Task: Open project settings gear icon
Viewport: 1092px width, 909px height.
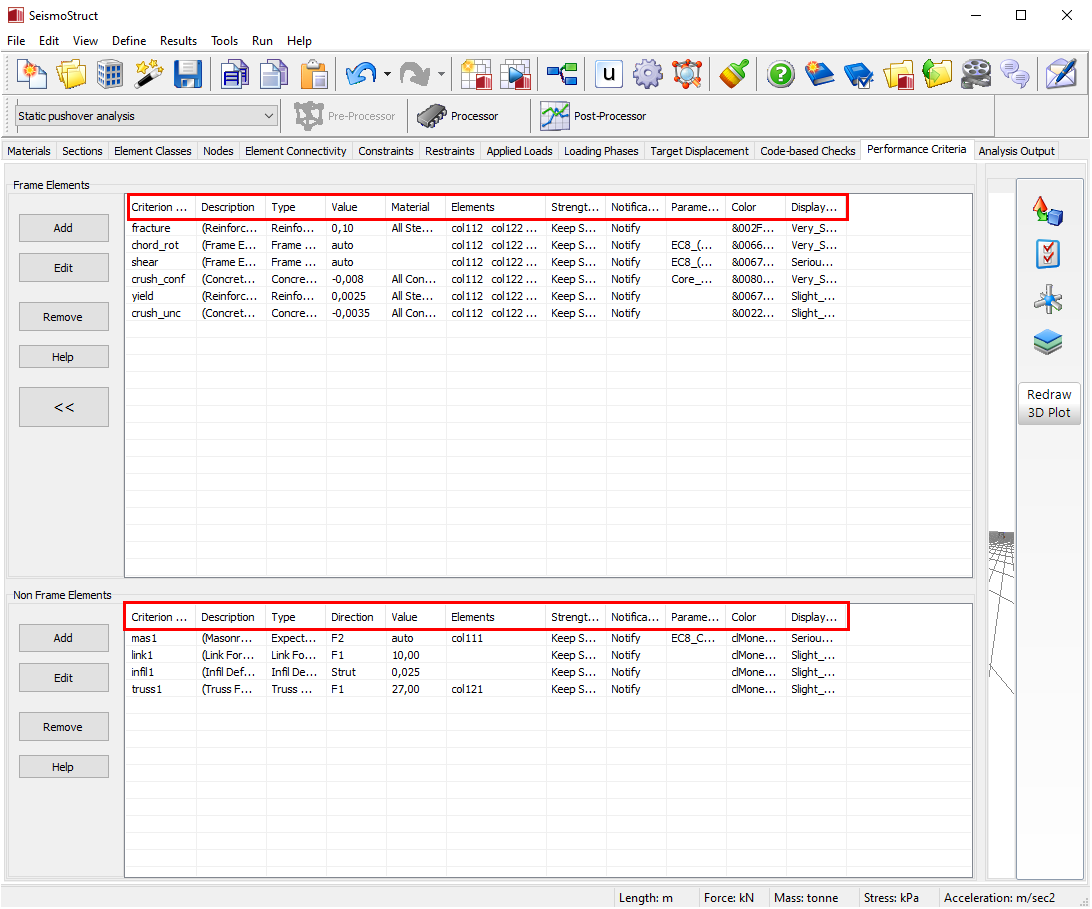Action: pos(648,74)
